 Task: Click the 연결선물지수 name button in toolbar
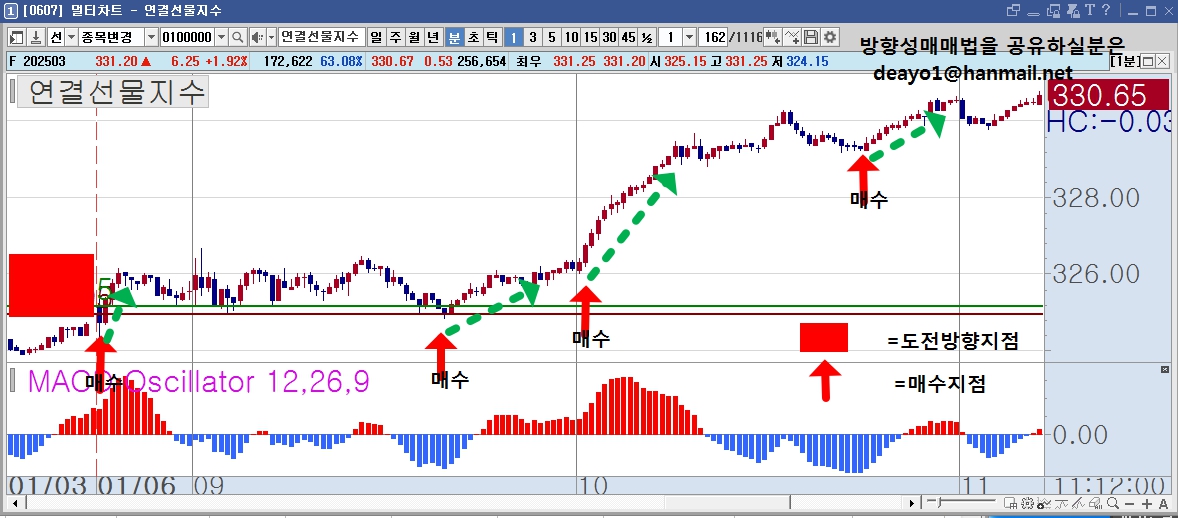[322, 37]
